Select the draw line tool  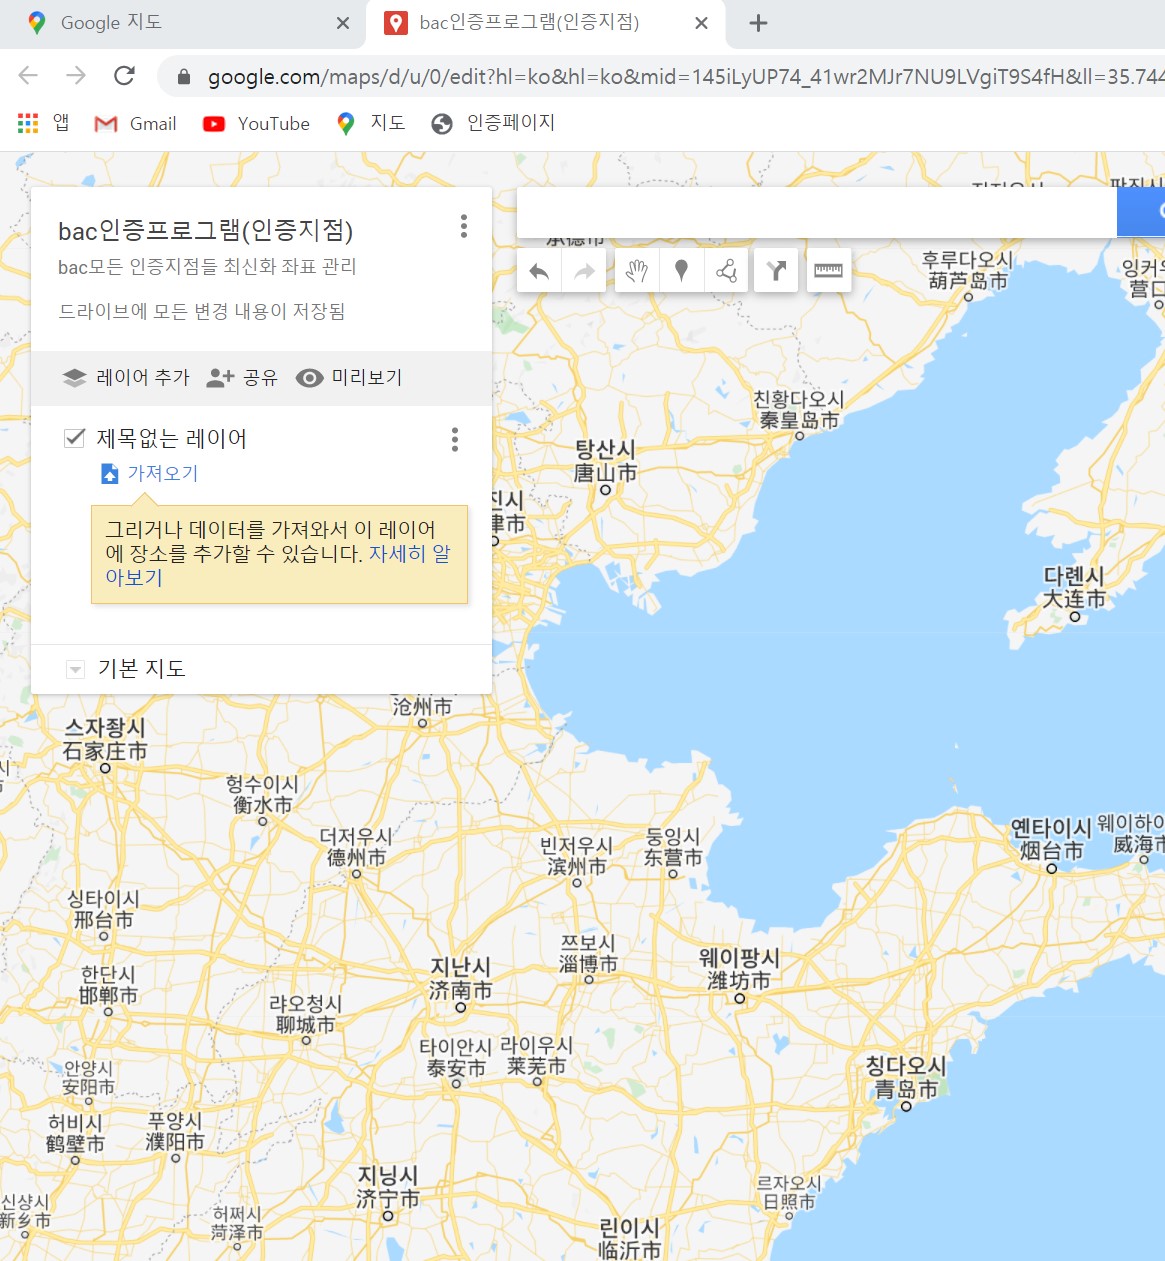click(x=727, y=271)
